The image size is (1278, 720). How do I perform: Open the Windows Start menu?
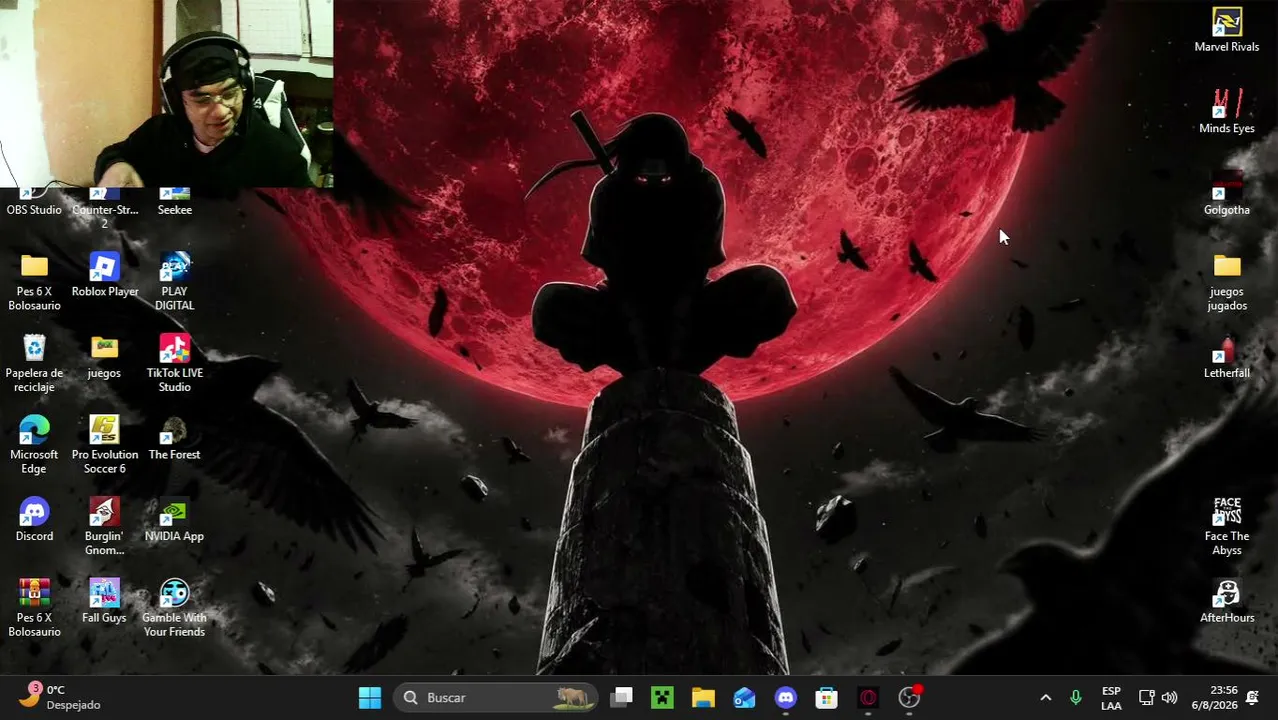[370, 698]
